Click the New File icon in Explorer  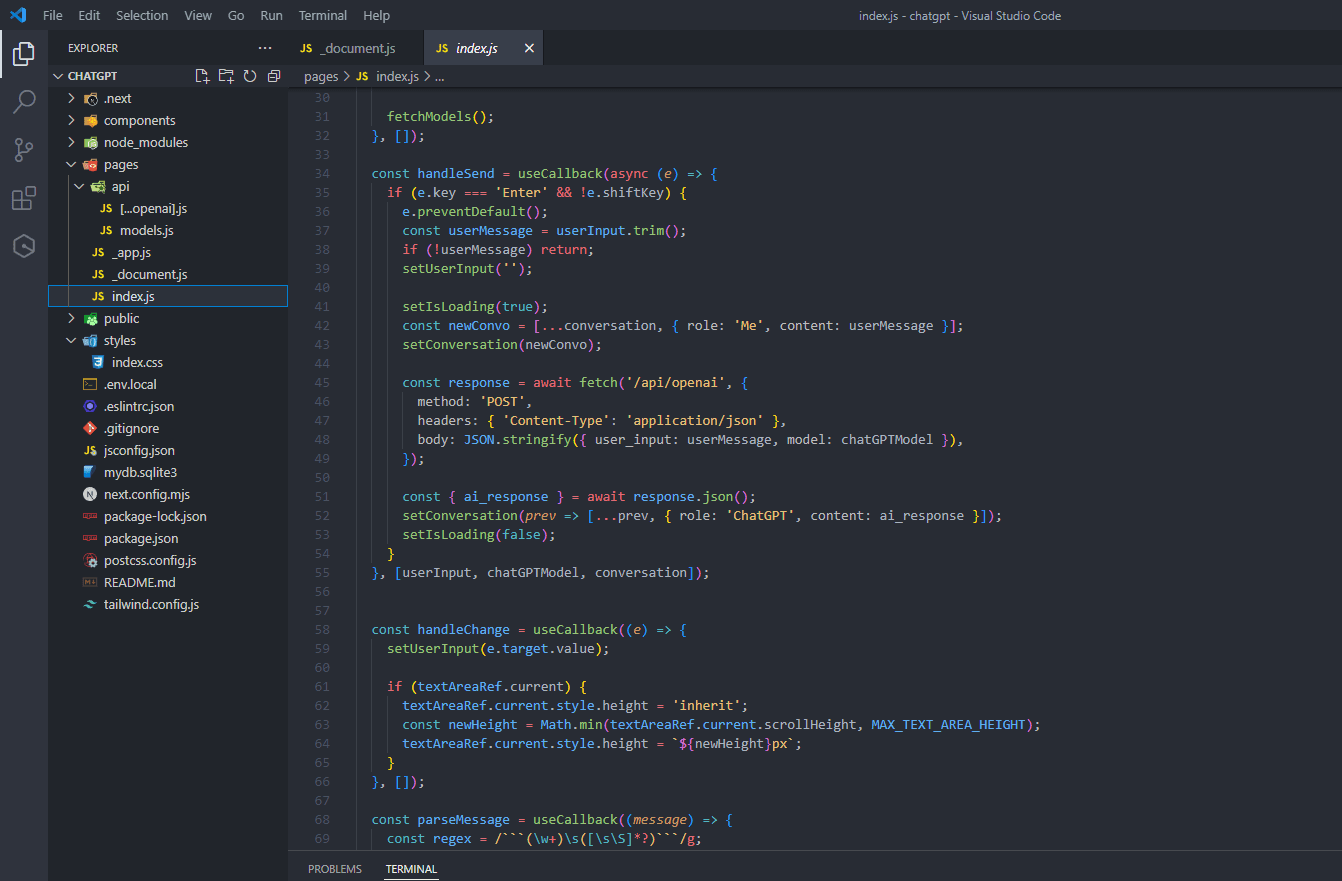[x=202, y=76]
